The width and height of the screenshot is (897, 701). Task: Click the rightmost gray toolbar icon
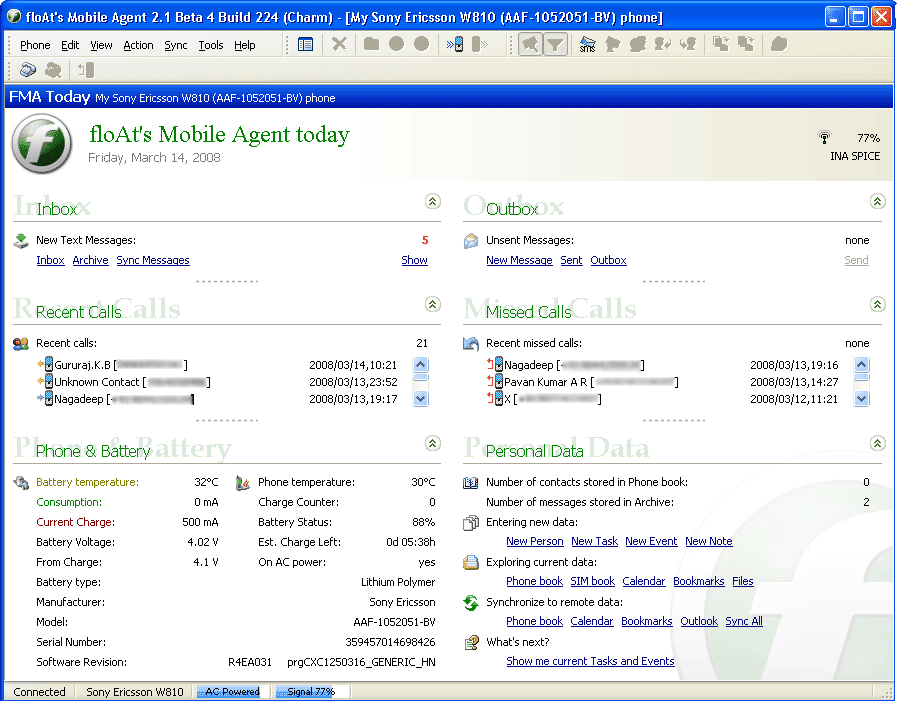coord(779,44)
